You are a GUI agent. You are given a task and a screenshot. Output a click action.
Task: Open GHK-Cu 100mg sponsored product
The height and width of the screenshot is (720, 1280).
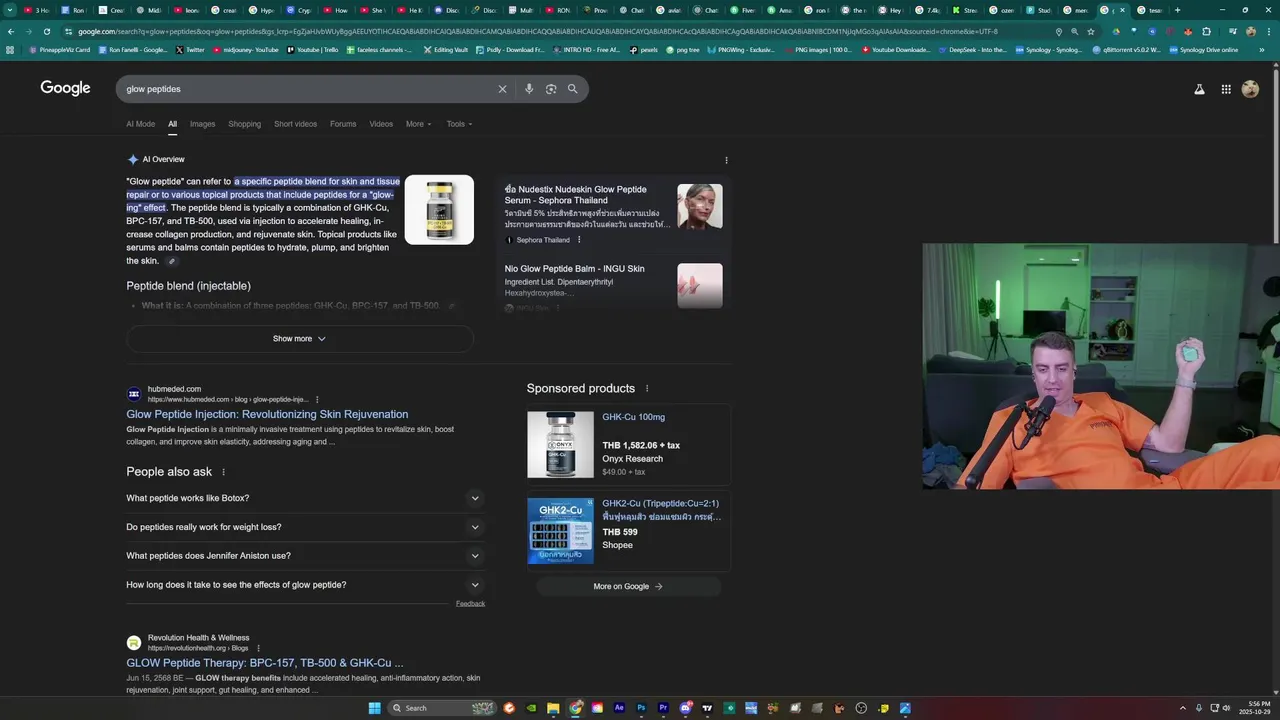point(633,417)
